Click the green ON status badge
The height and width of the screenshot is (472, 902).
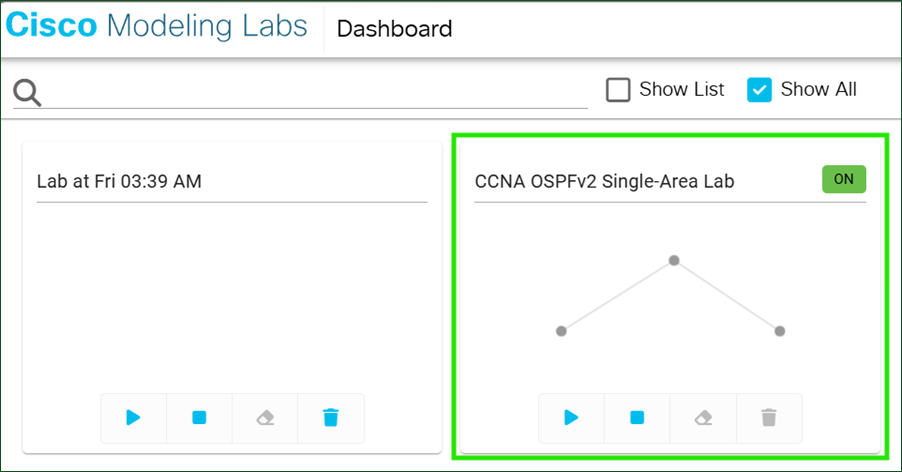pos(843,179)
